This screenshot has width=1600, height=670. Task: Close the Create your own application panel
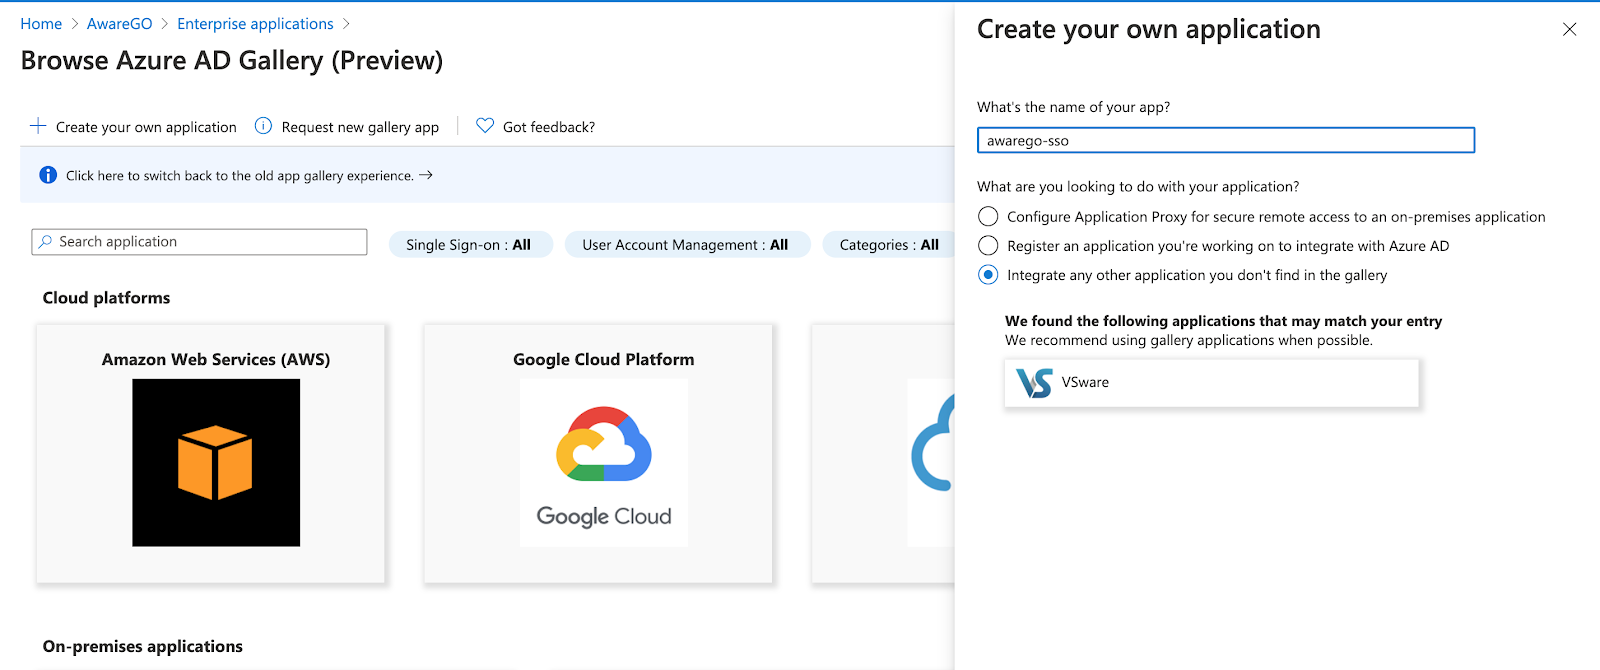(1569, 30)
